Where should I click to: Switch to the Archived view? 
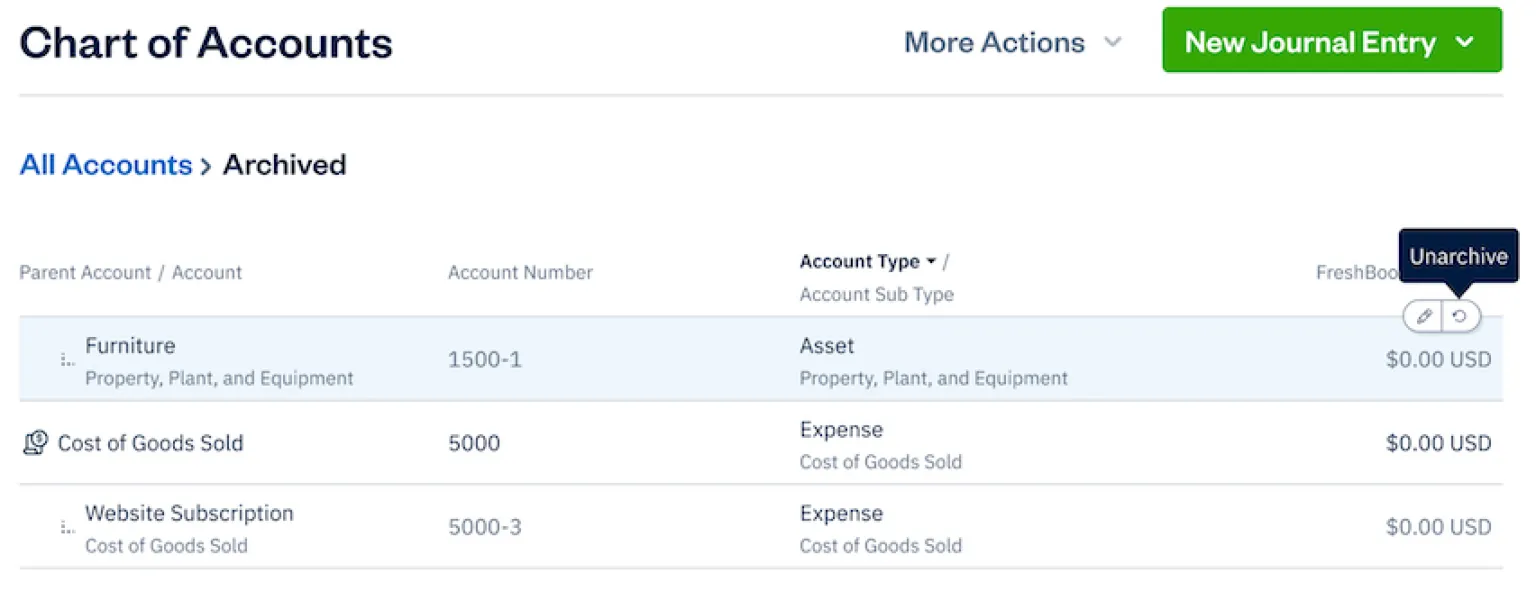284,165
